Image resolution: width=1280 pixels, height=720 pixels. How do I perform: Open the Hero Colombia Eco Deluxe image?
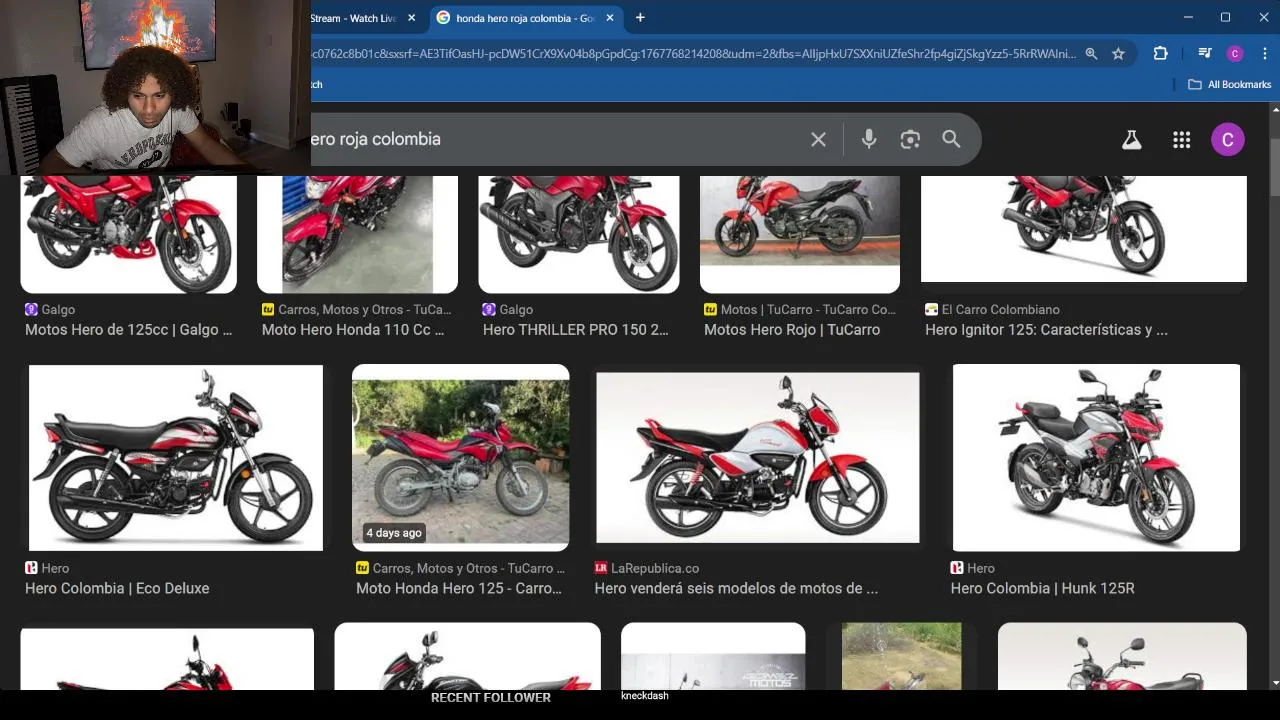[x=176, y=457]
